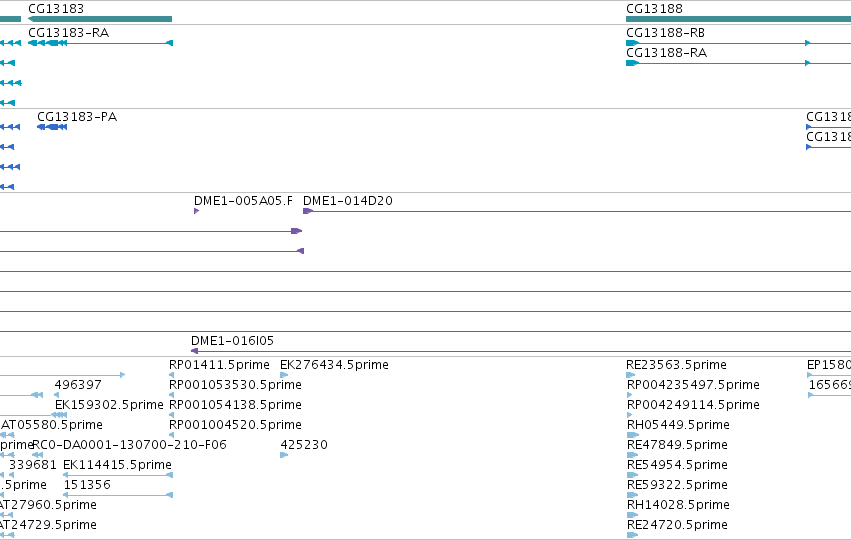Select EST EK276434.5prime
Image resolution: width=851 pixels, height=540 pixels.
(x=334, y=365)
